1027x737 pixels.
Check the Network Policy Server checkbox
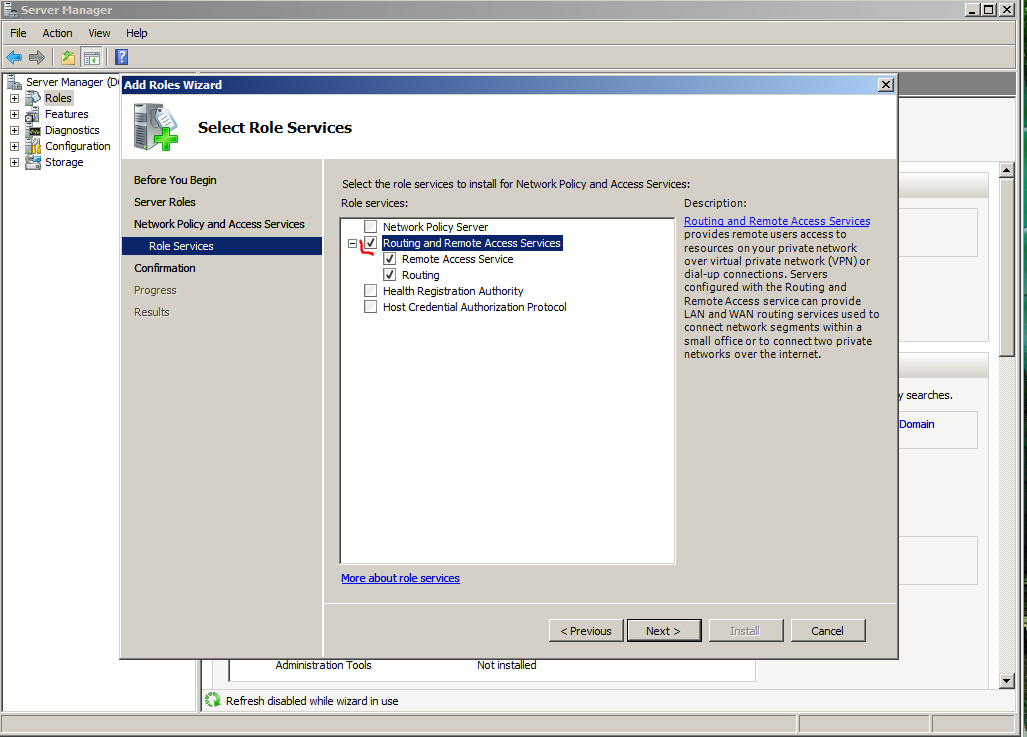(x=371, y=227)
